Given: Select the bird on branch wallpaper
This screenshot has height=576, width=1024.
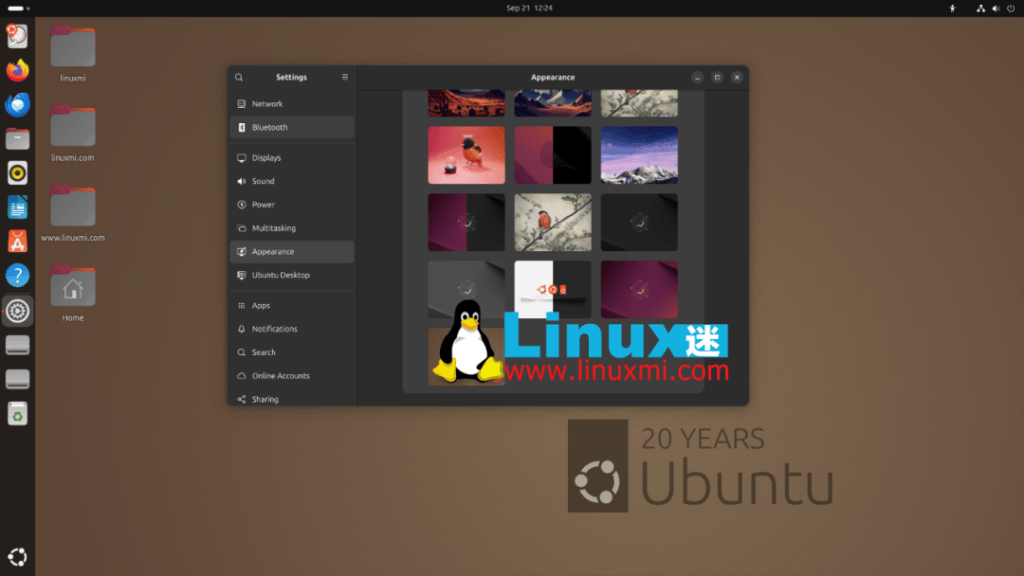Looking at the screenshot, I should [553, 222].
